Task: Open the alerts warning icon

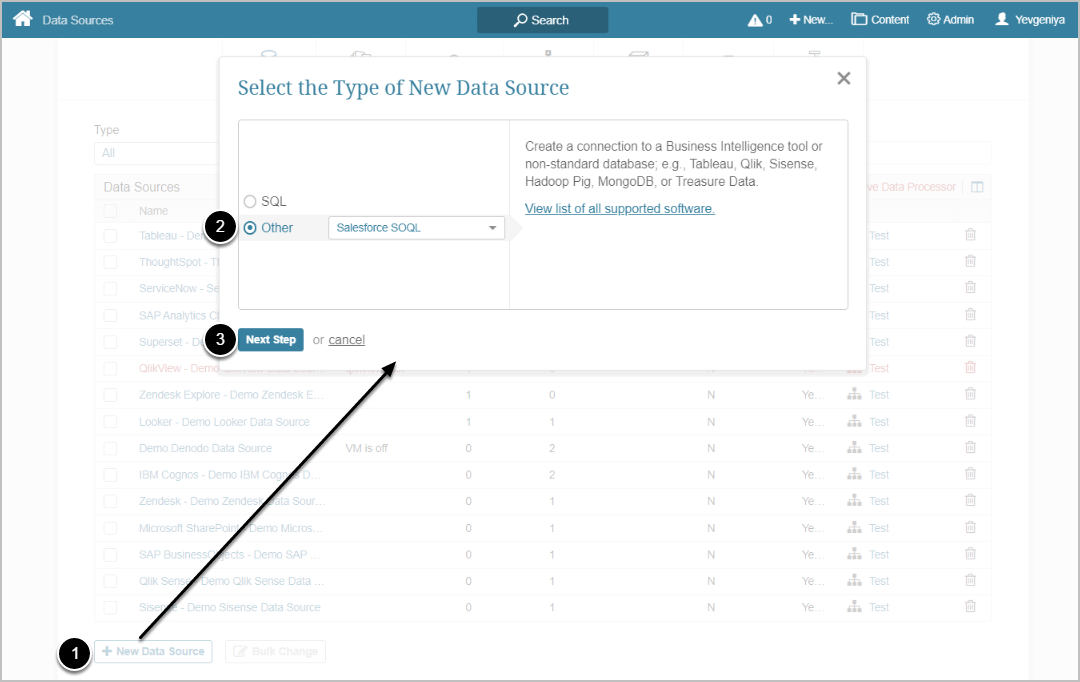Action: (760, 20)
